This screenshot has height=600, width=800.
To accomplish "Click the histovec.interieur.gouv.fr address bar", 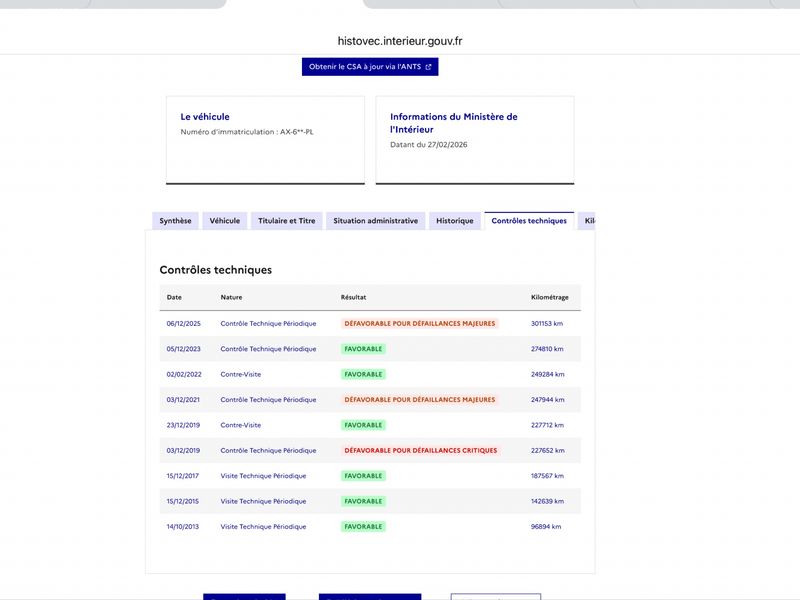I will pos(400,41).
